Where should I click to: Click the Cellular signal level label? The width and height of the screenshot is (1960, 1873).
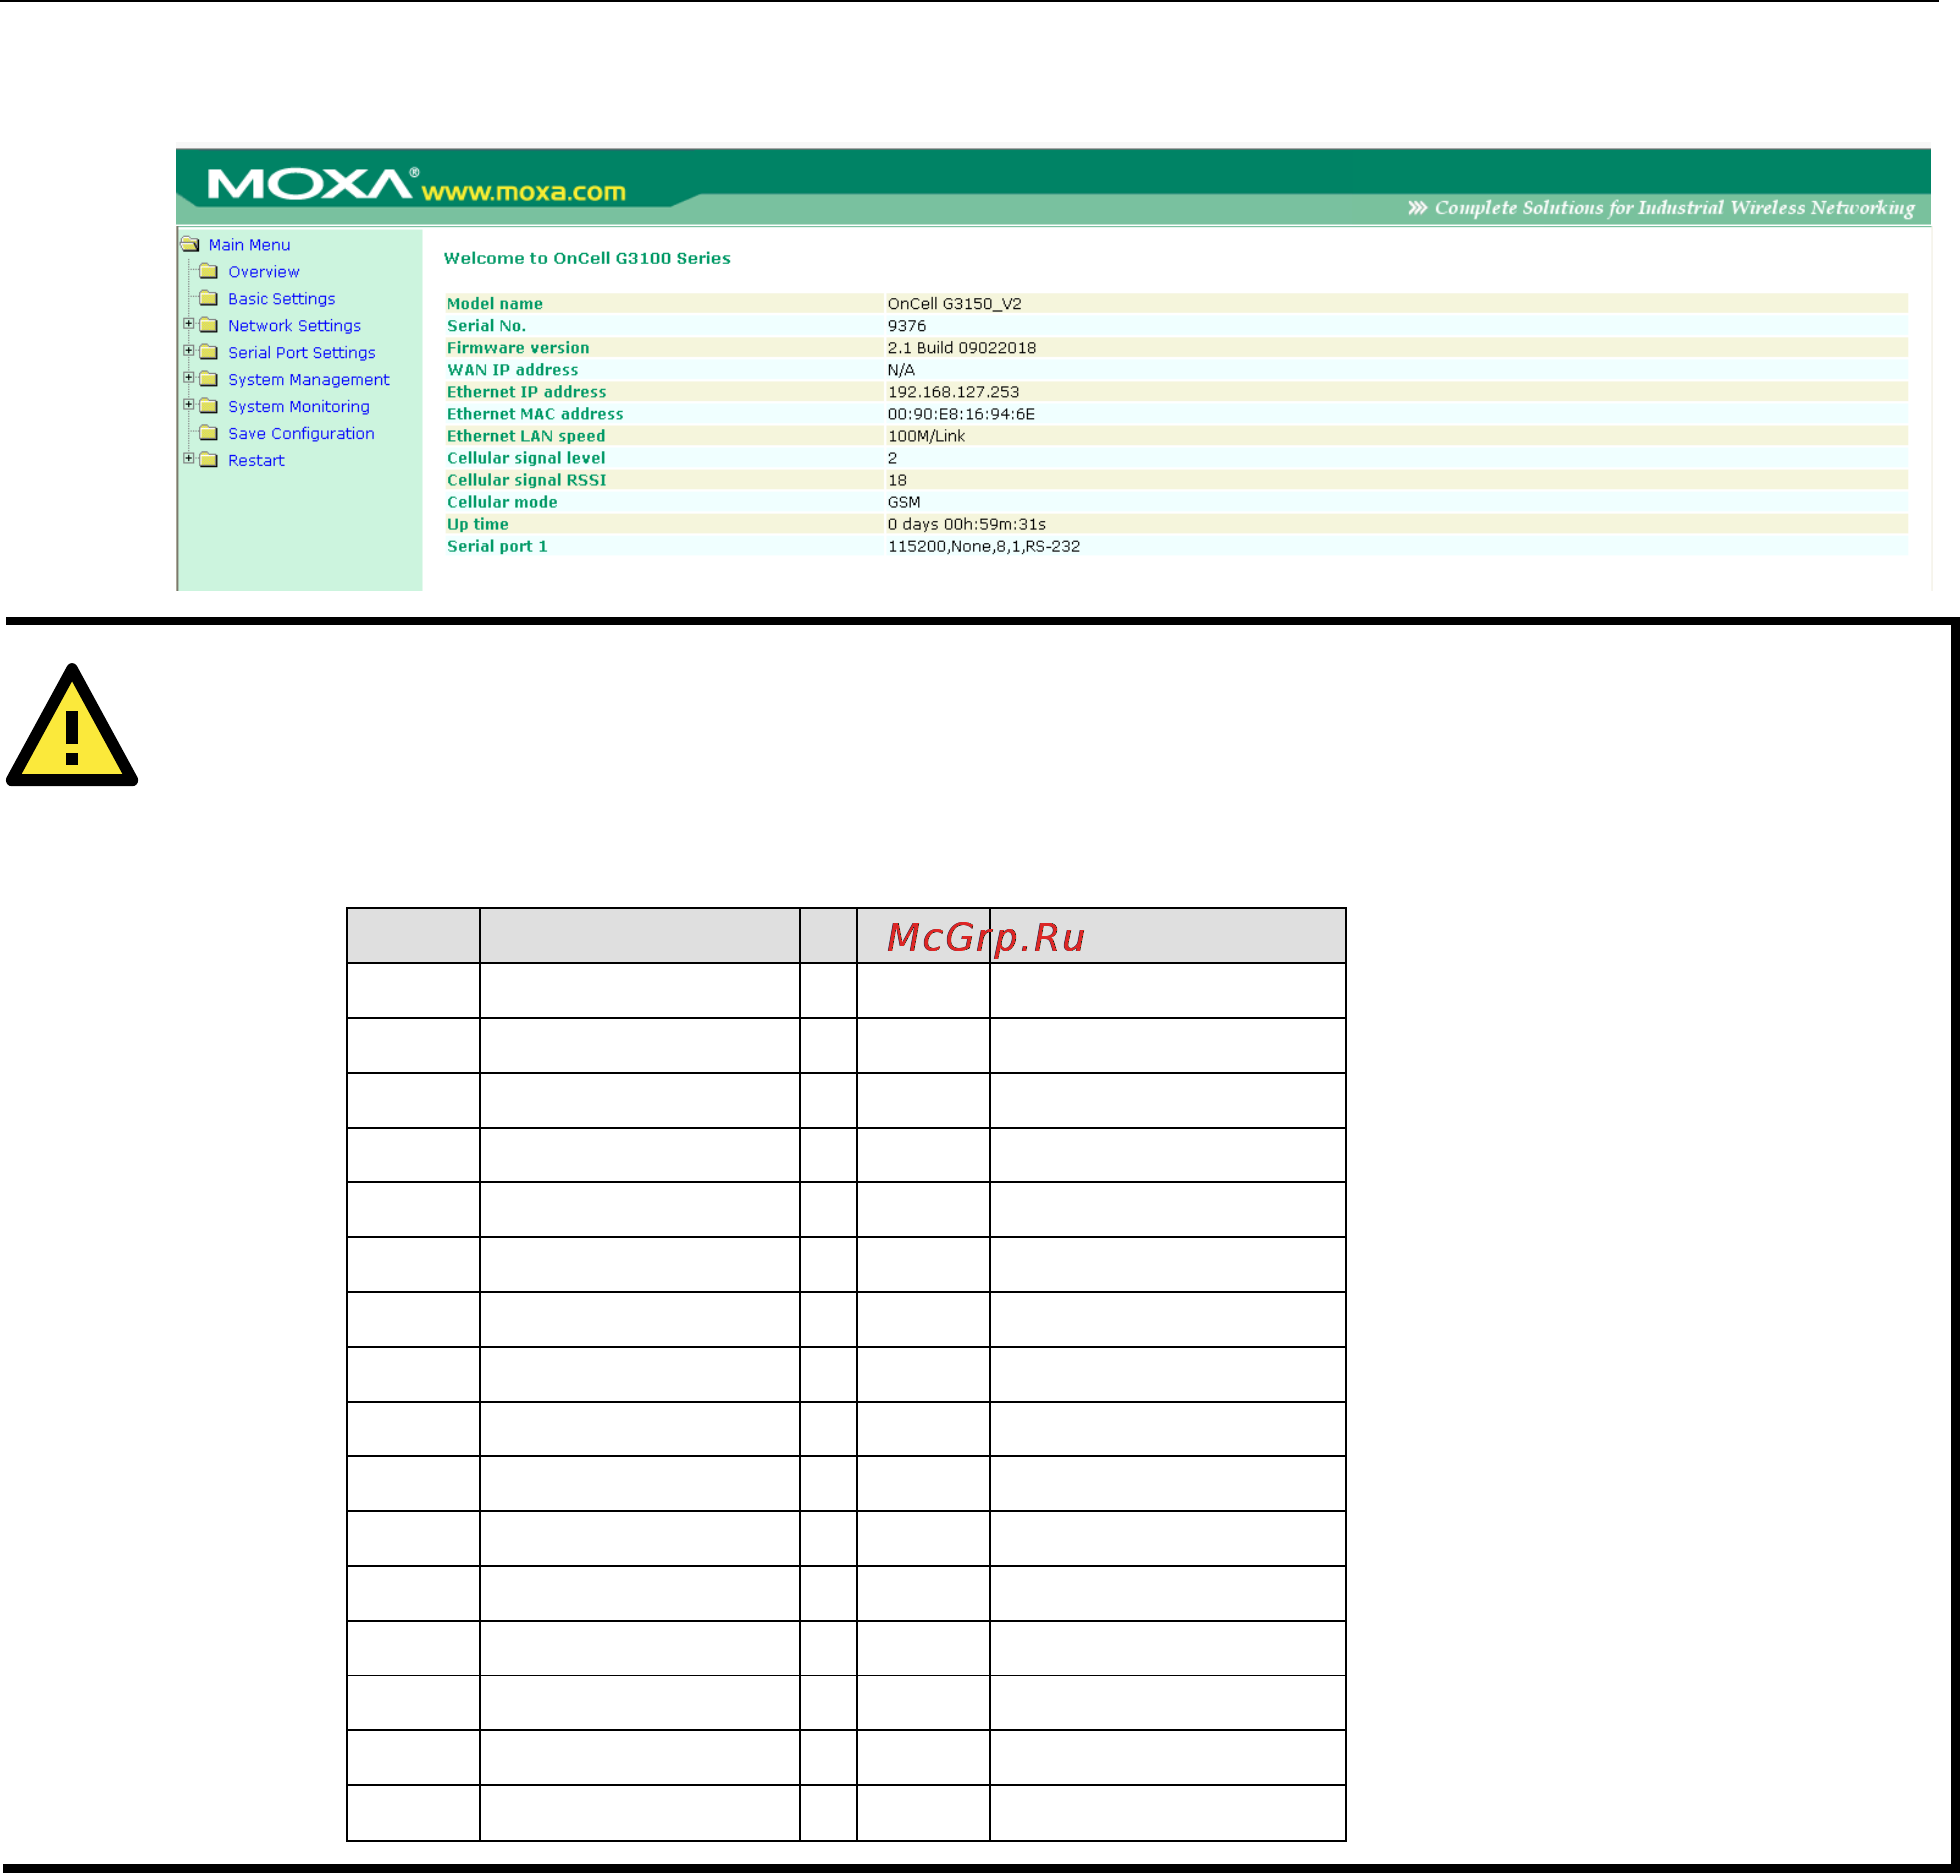pos(526,458)
